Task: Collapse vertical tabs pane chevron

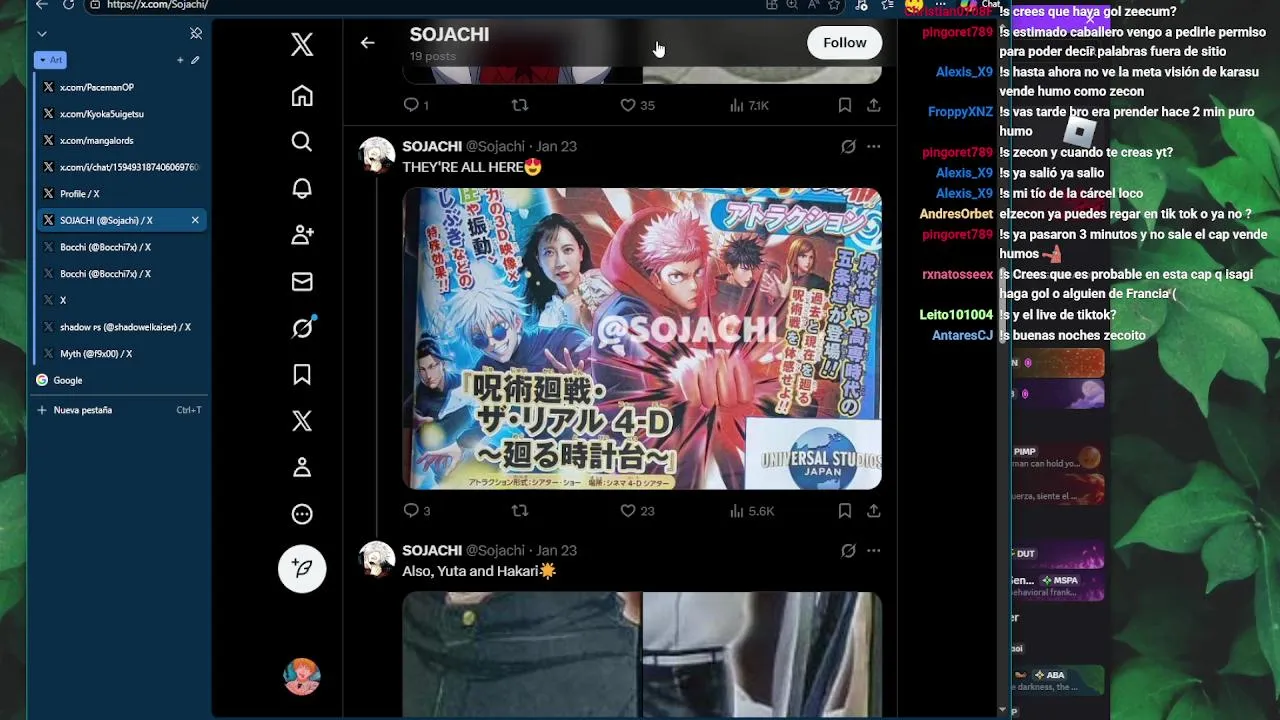Action: tap(42, 34)
